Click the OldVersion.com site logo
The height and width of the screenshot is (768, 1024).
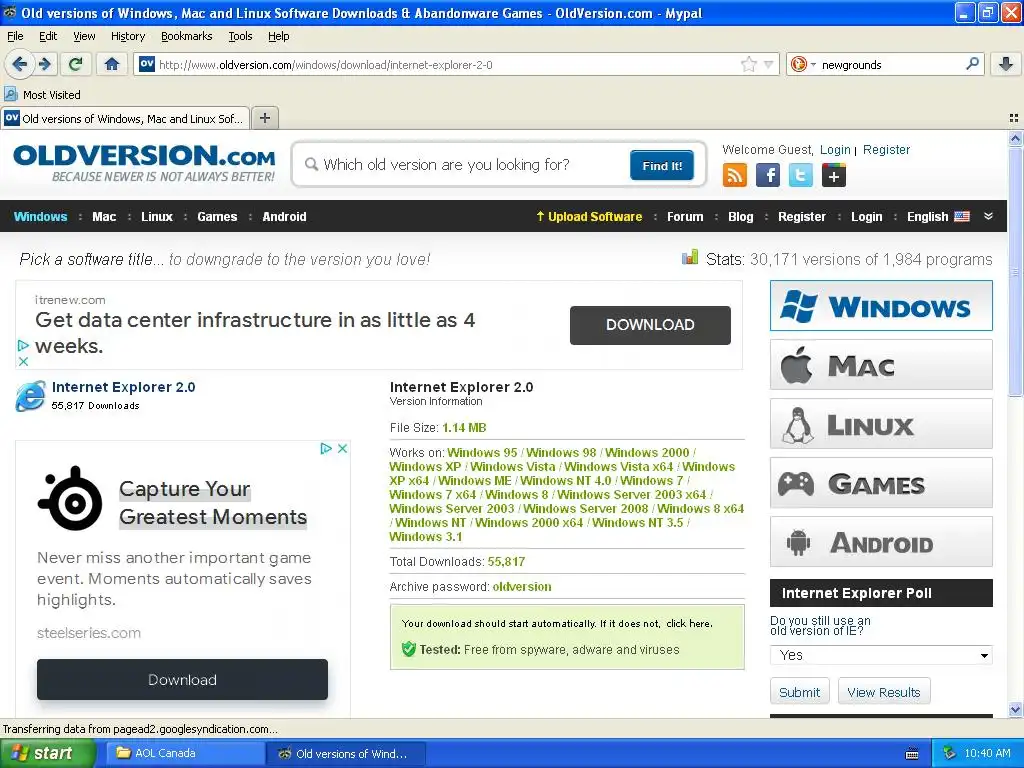click(x=144, y=163)
